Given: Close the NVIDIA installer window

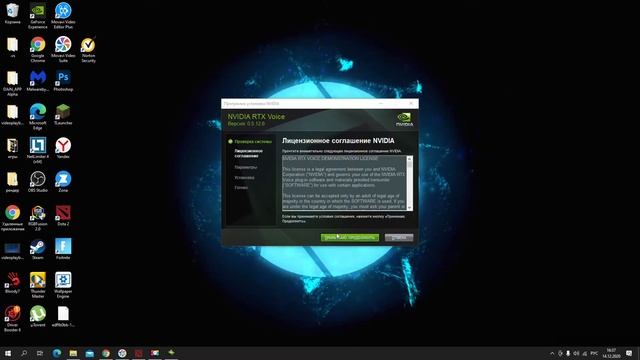Looking at the screenshot, I should pos(411,104).
